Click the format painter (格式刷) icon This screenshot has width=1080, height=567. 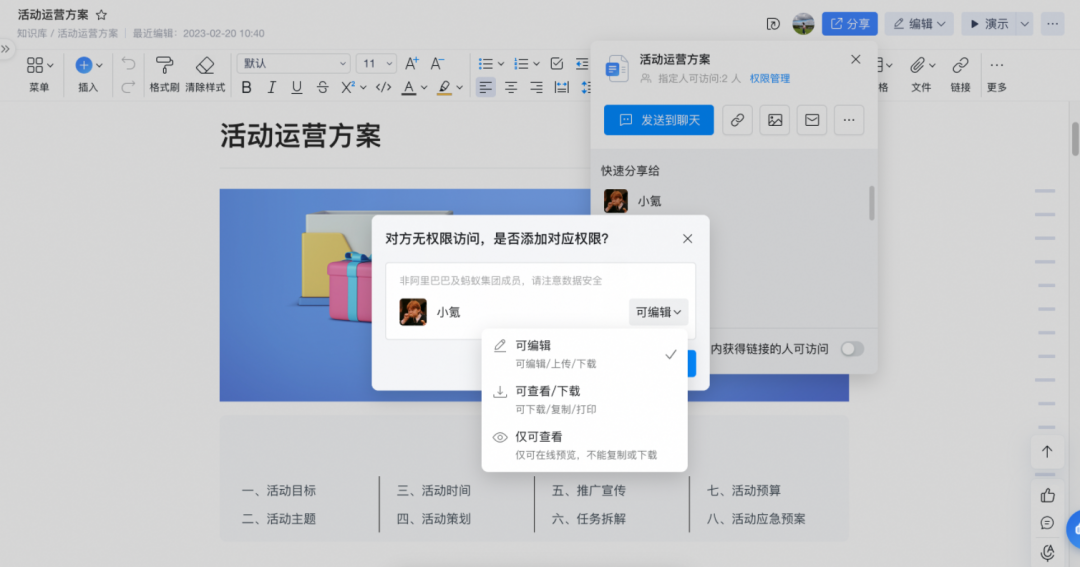coord(164,66)
